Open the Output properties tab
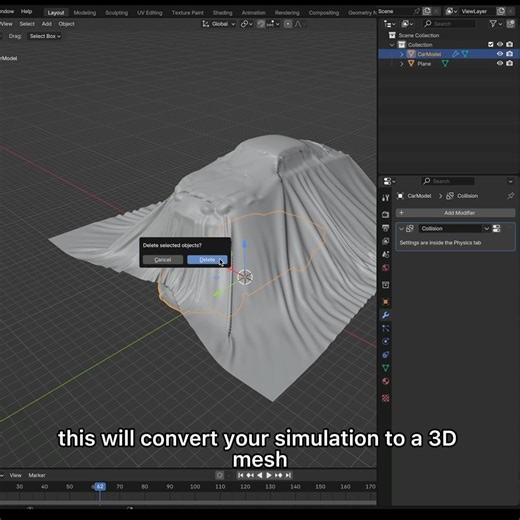520x520 pixels. coord(386,228)
